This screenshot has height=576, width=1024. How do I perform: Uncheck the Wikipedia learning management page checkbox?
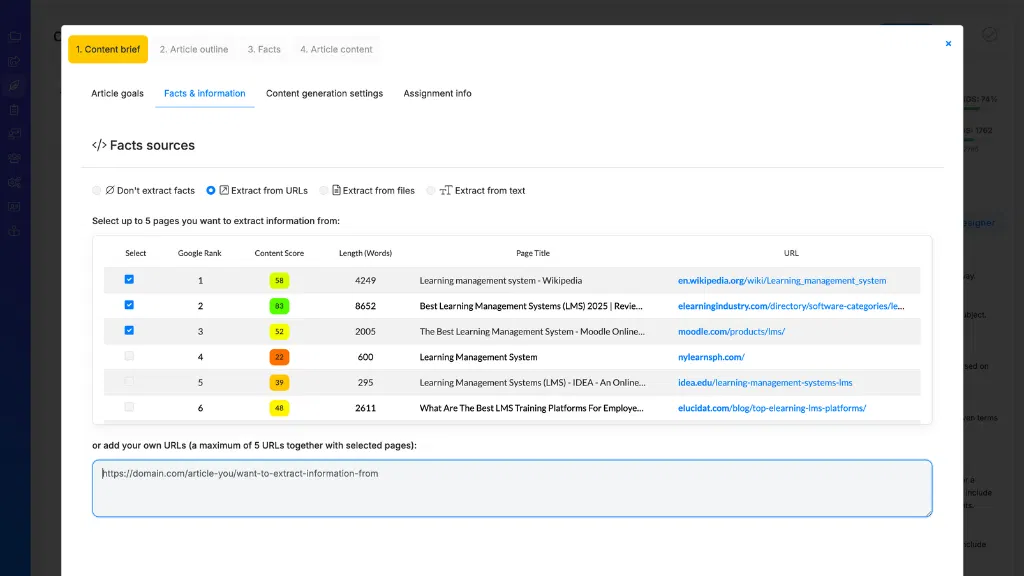click(129, 279)
